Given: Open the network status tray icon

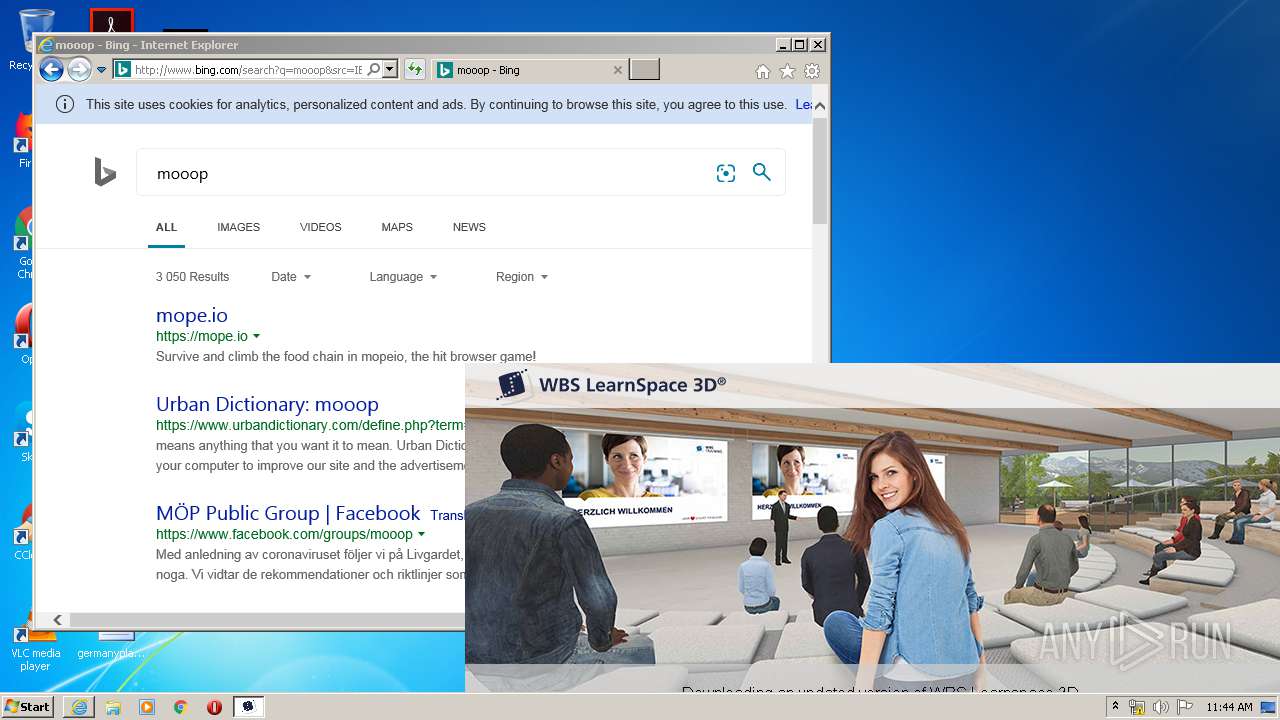Looking at the screenshot, I should pyautogui.click(x=1137, y=707).
